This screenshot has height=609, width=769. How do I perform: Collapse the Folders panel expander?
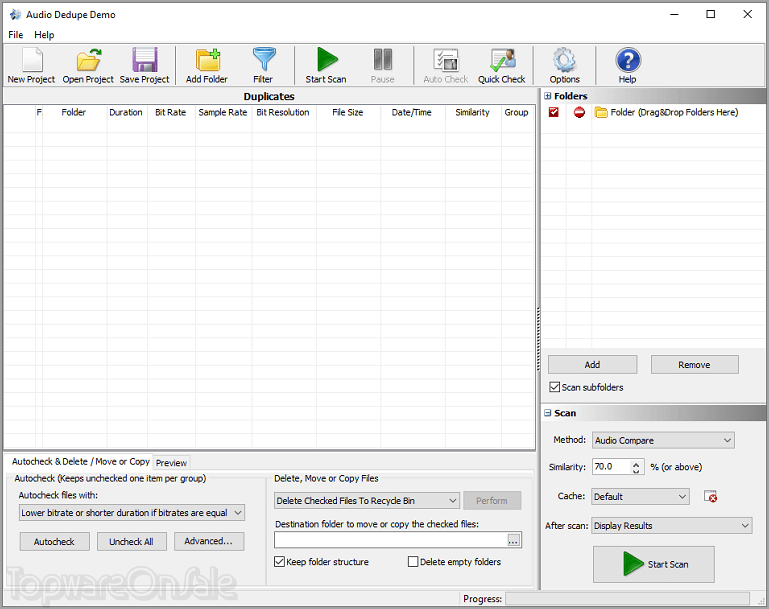coord(547,96)
